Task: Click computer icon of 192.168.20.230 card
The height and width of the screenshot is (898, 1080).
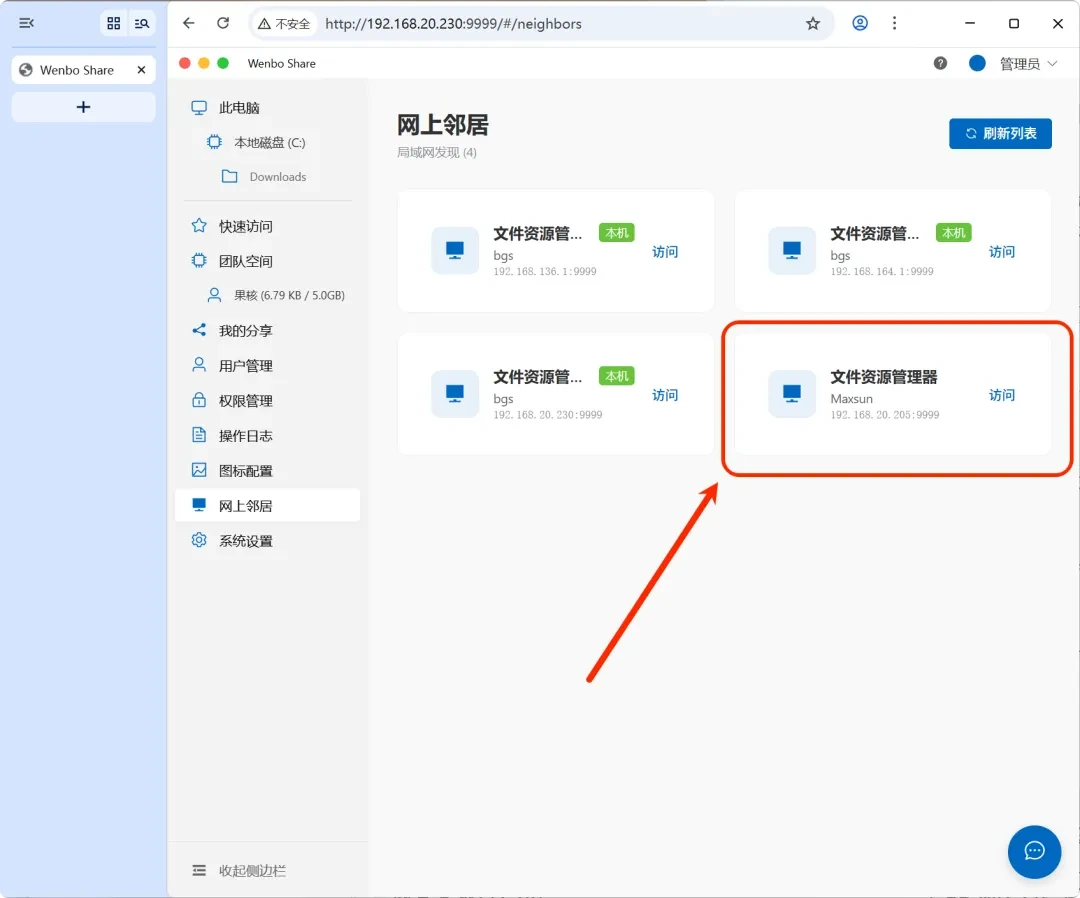Action: coord(455,394)
